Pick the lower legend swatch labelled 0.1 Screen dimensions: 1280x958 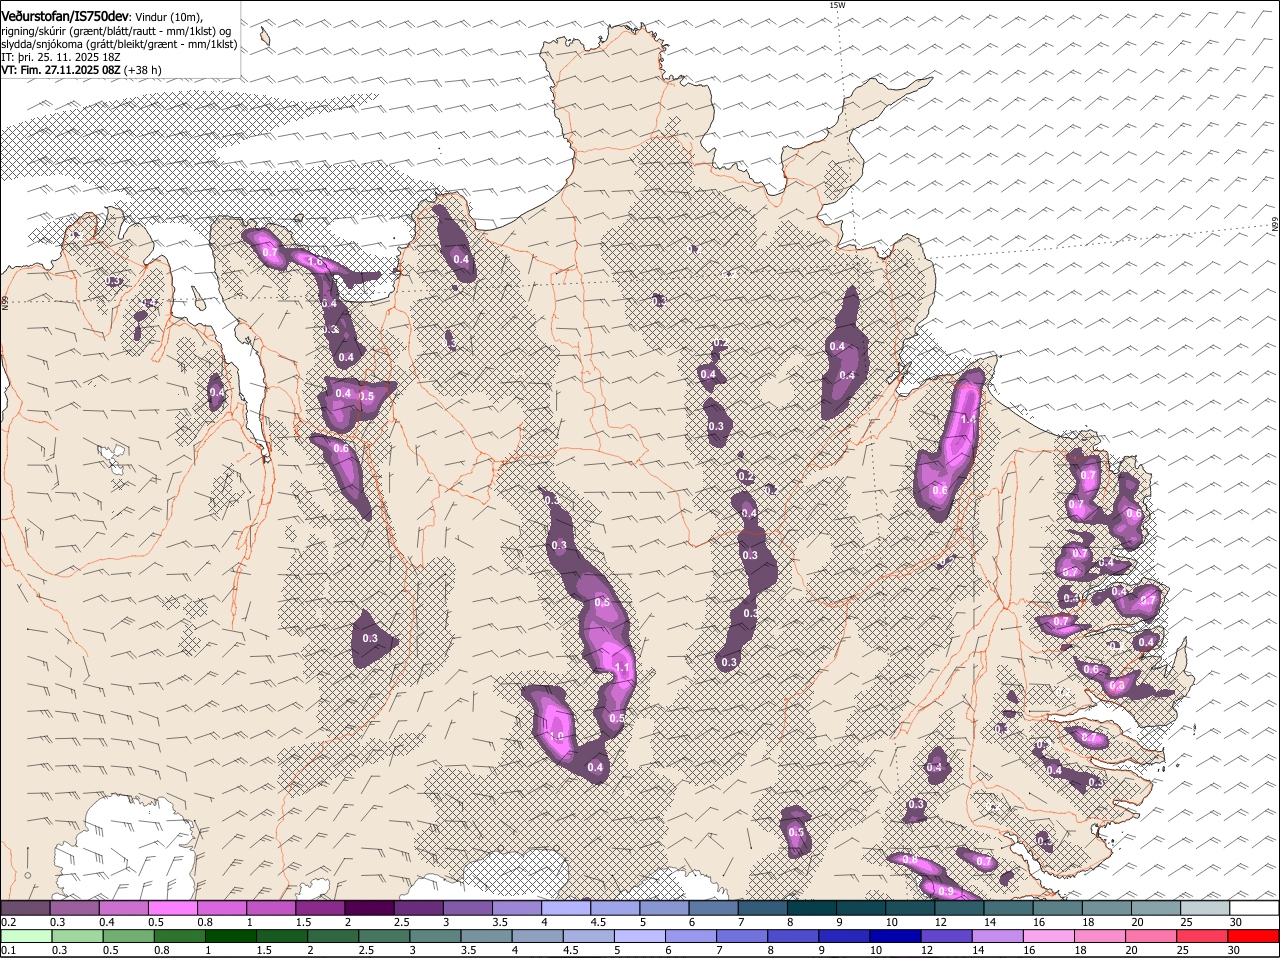[x=25, y=936]
